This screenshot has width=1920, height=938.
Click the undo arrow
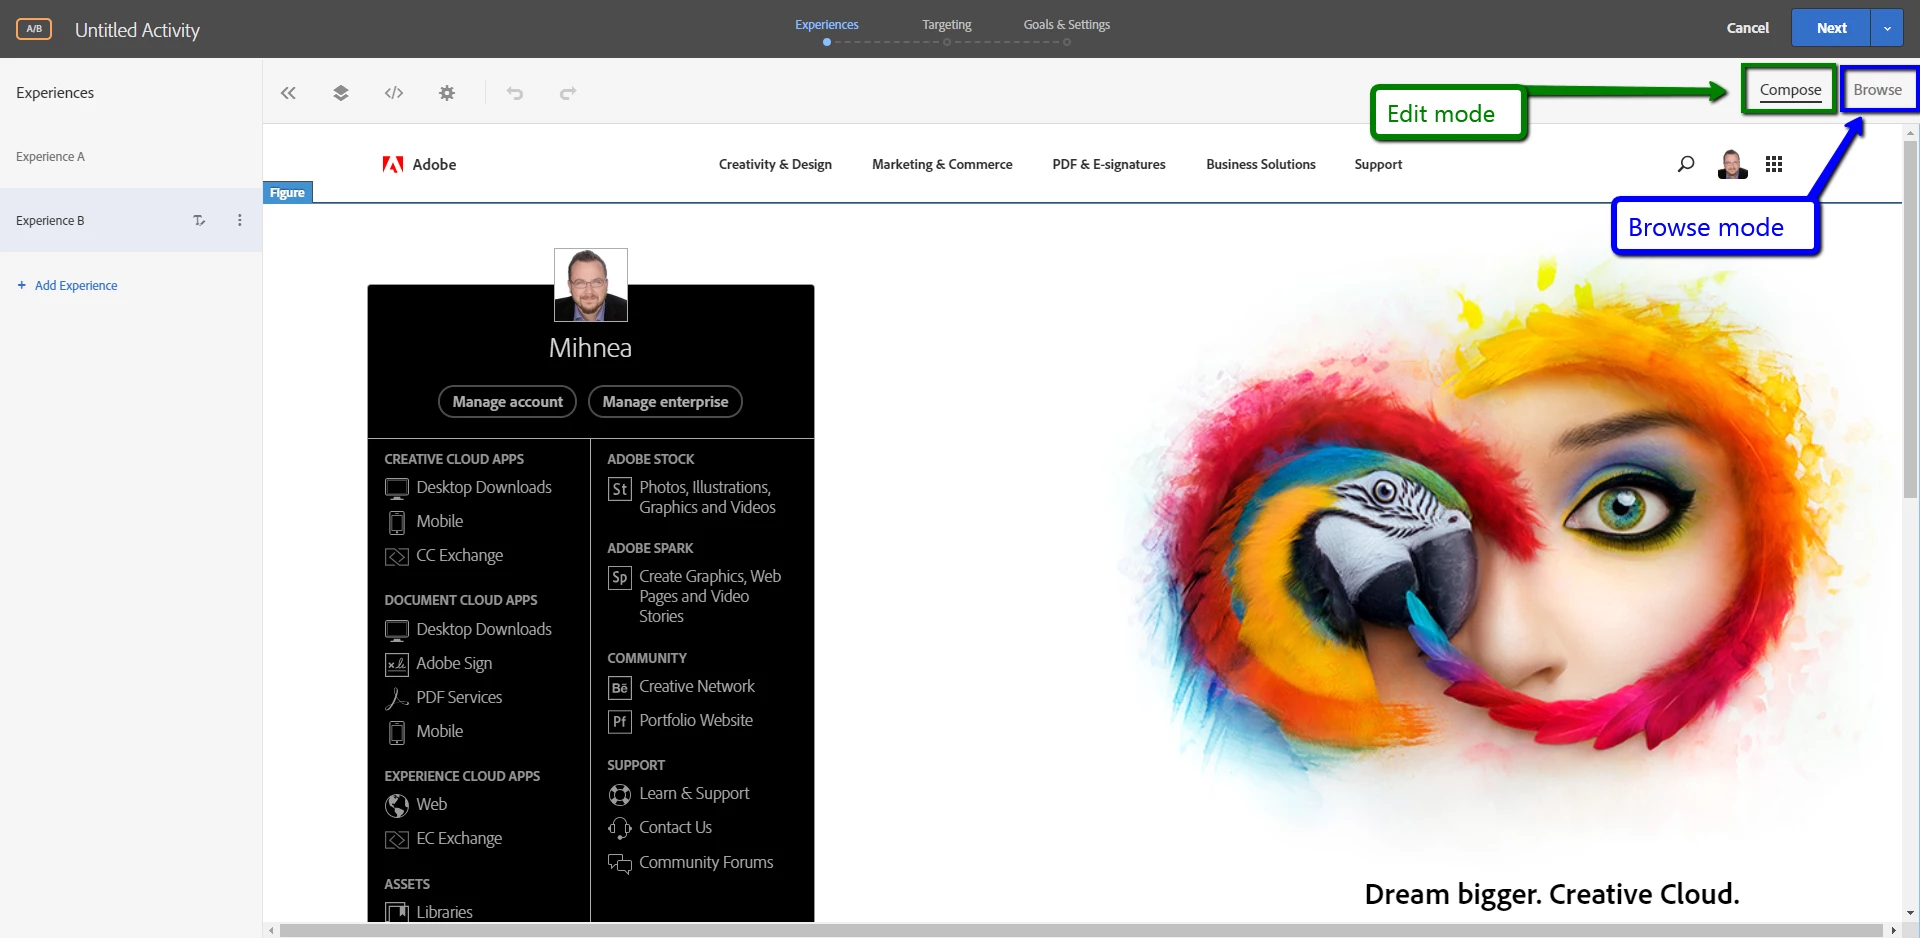click(x=515, y=93)
